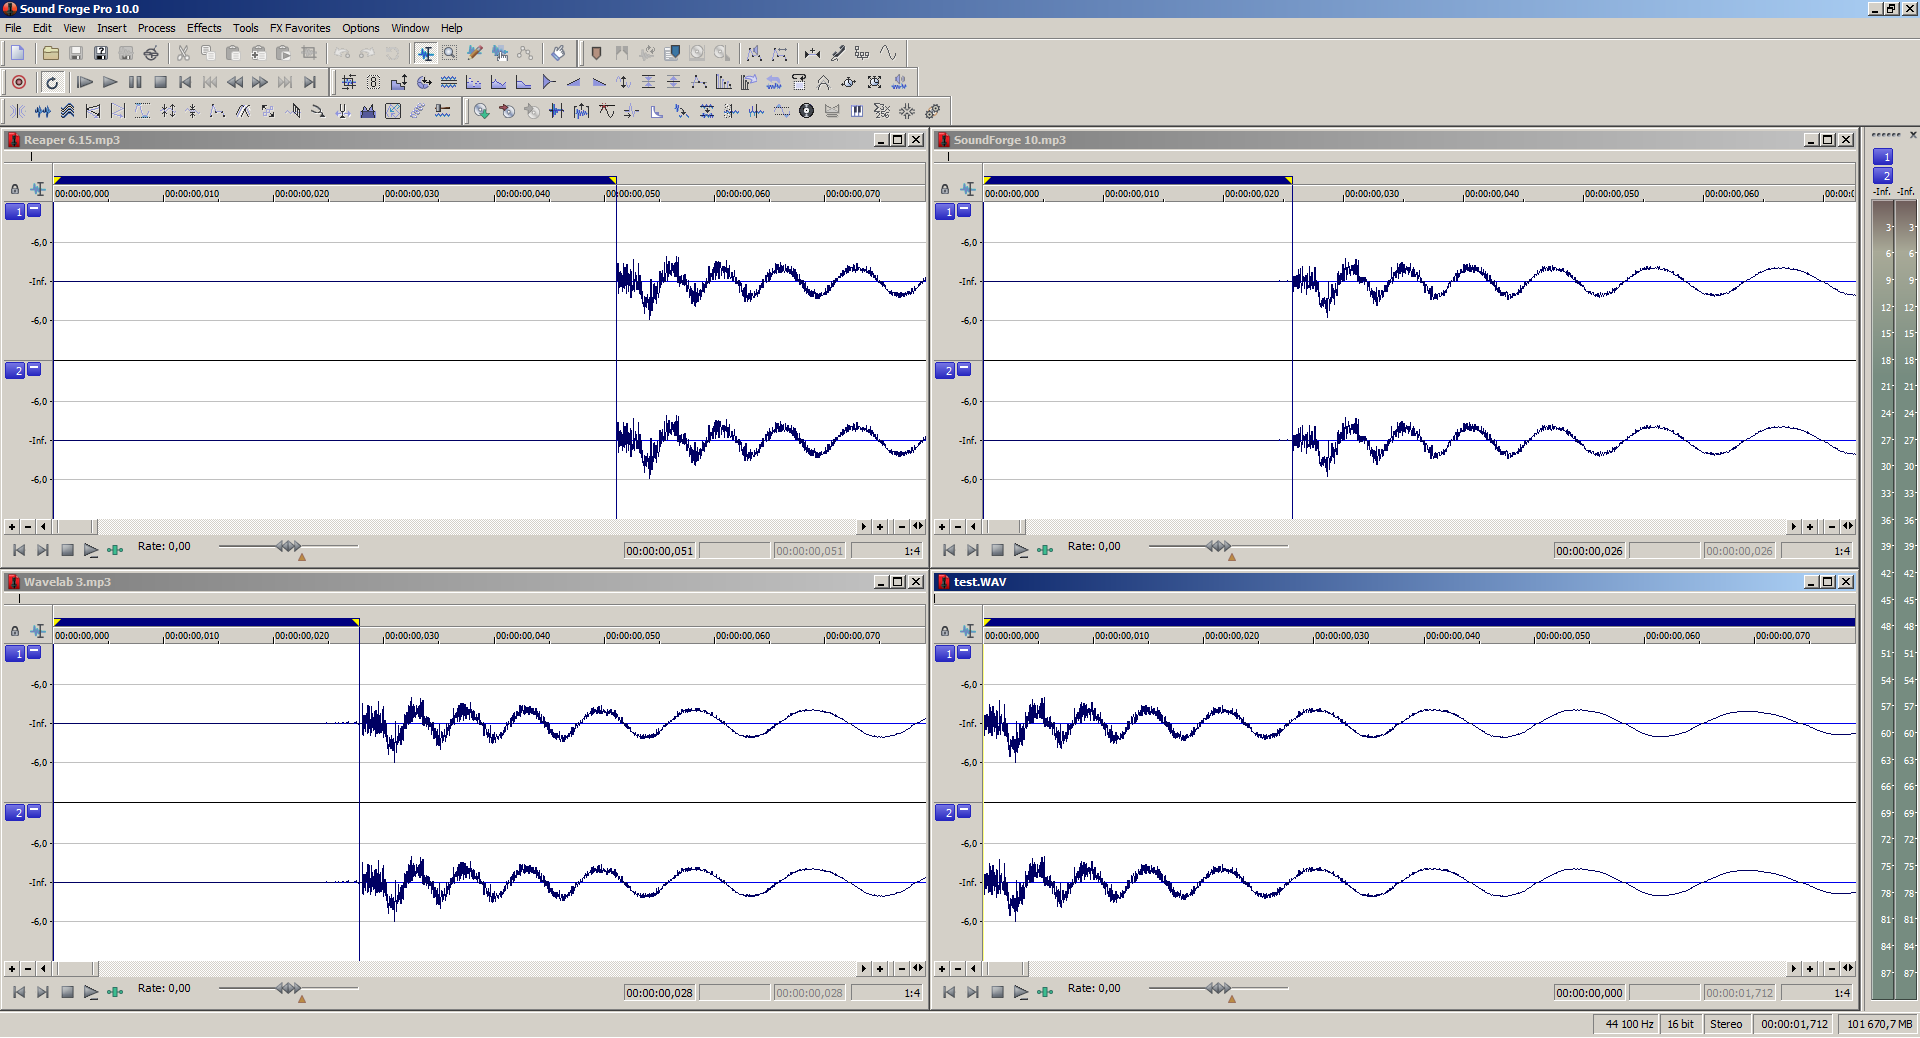
Task: Select the Edit tool in main toolbar
Action: pyautogui.click(x=425, y=53)
